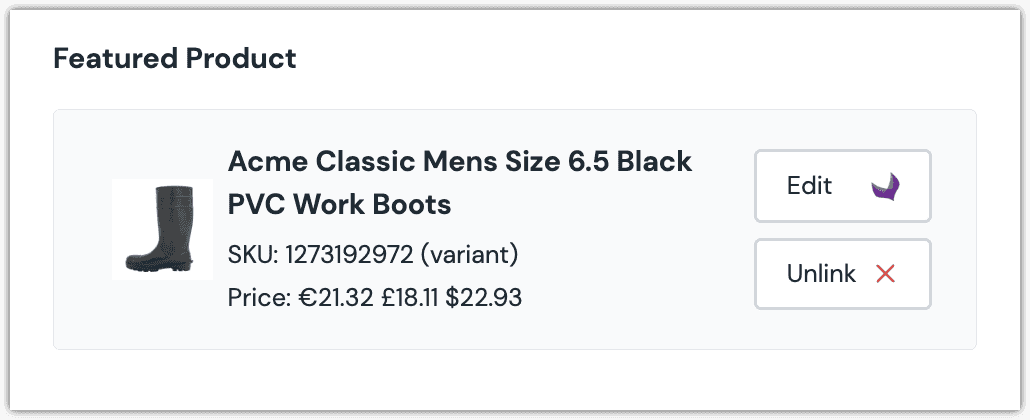
Task: Select the pound price £18.11
Action: [410, 298]
